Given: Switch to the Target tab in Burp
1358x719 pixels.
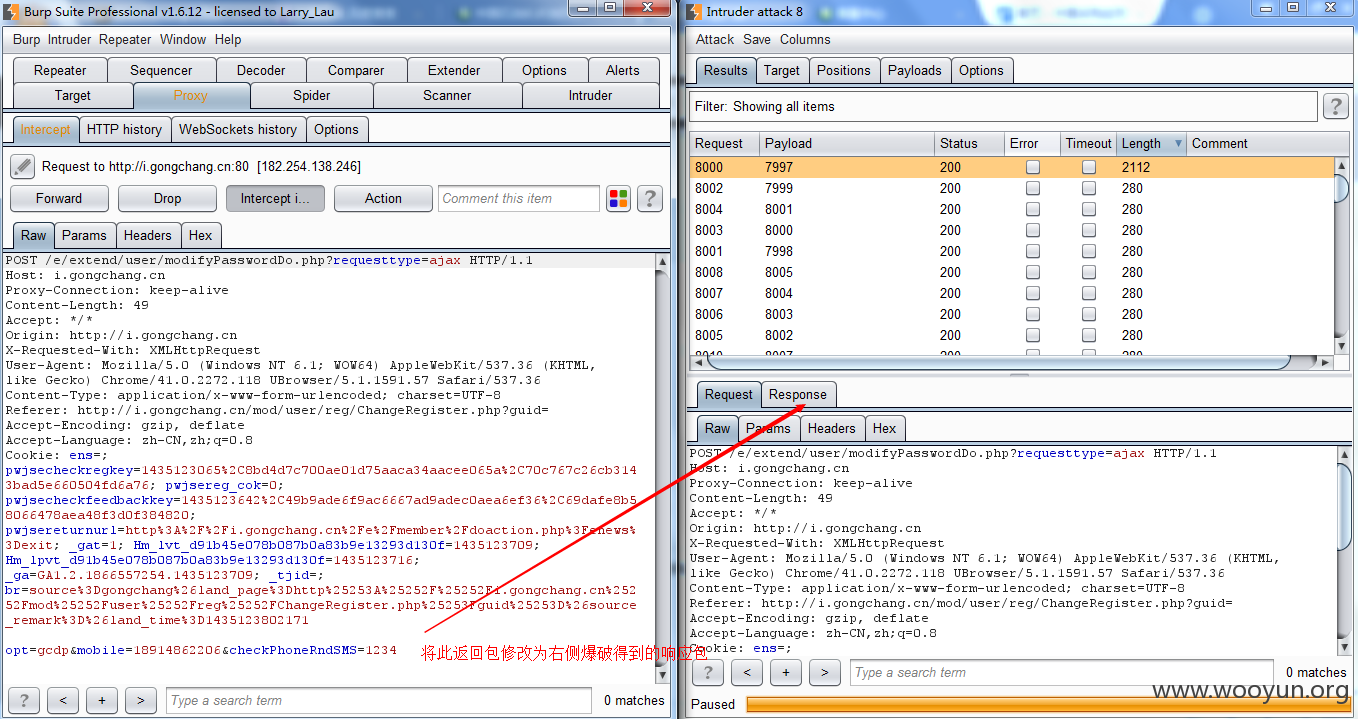Looking at the screenshot, I should [x=73, y=95].
